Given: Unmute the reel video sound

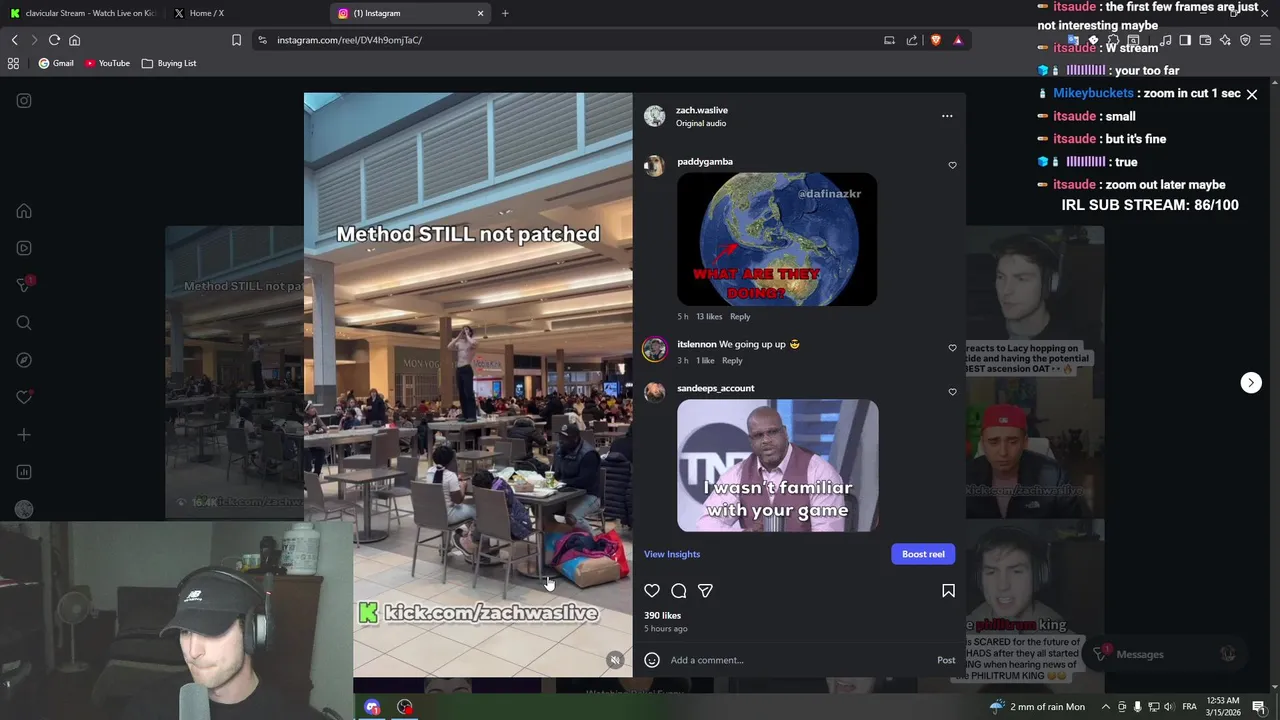Looking at the screenshot, I should click(x=615, y=660).
